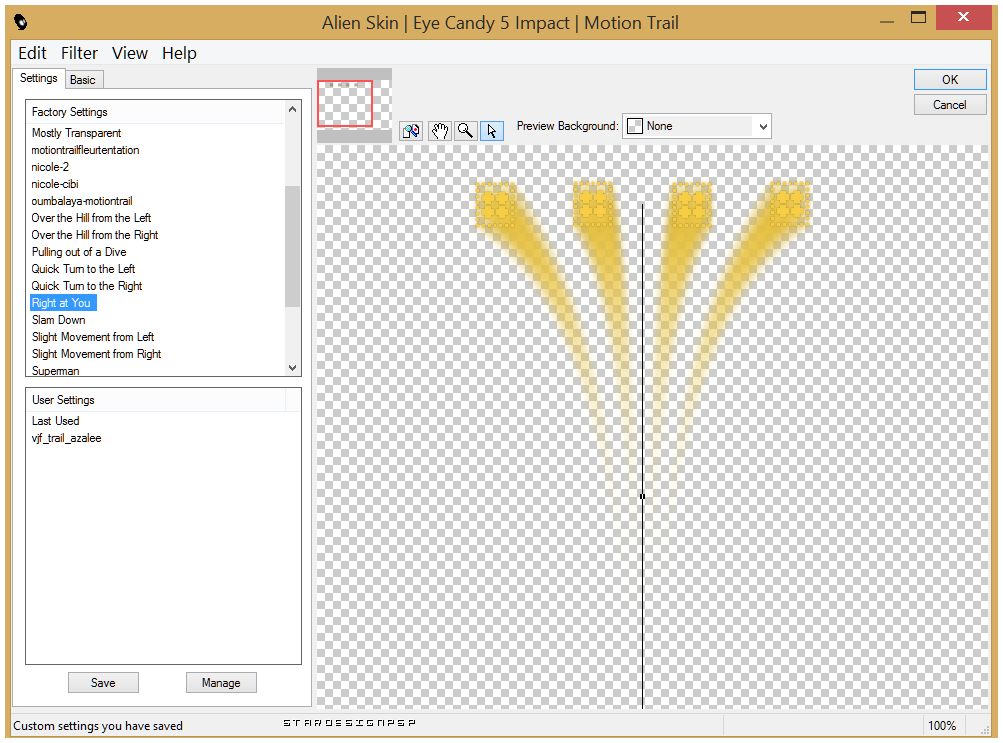Switch to the Settings tab
Viewport: 1003px width, 743px height.
[38, 78]
